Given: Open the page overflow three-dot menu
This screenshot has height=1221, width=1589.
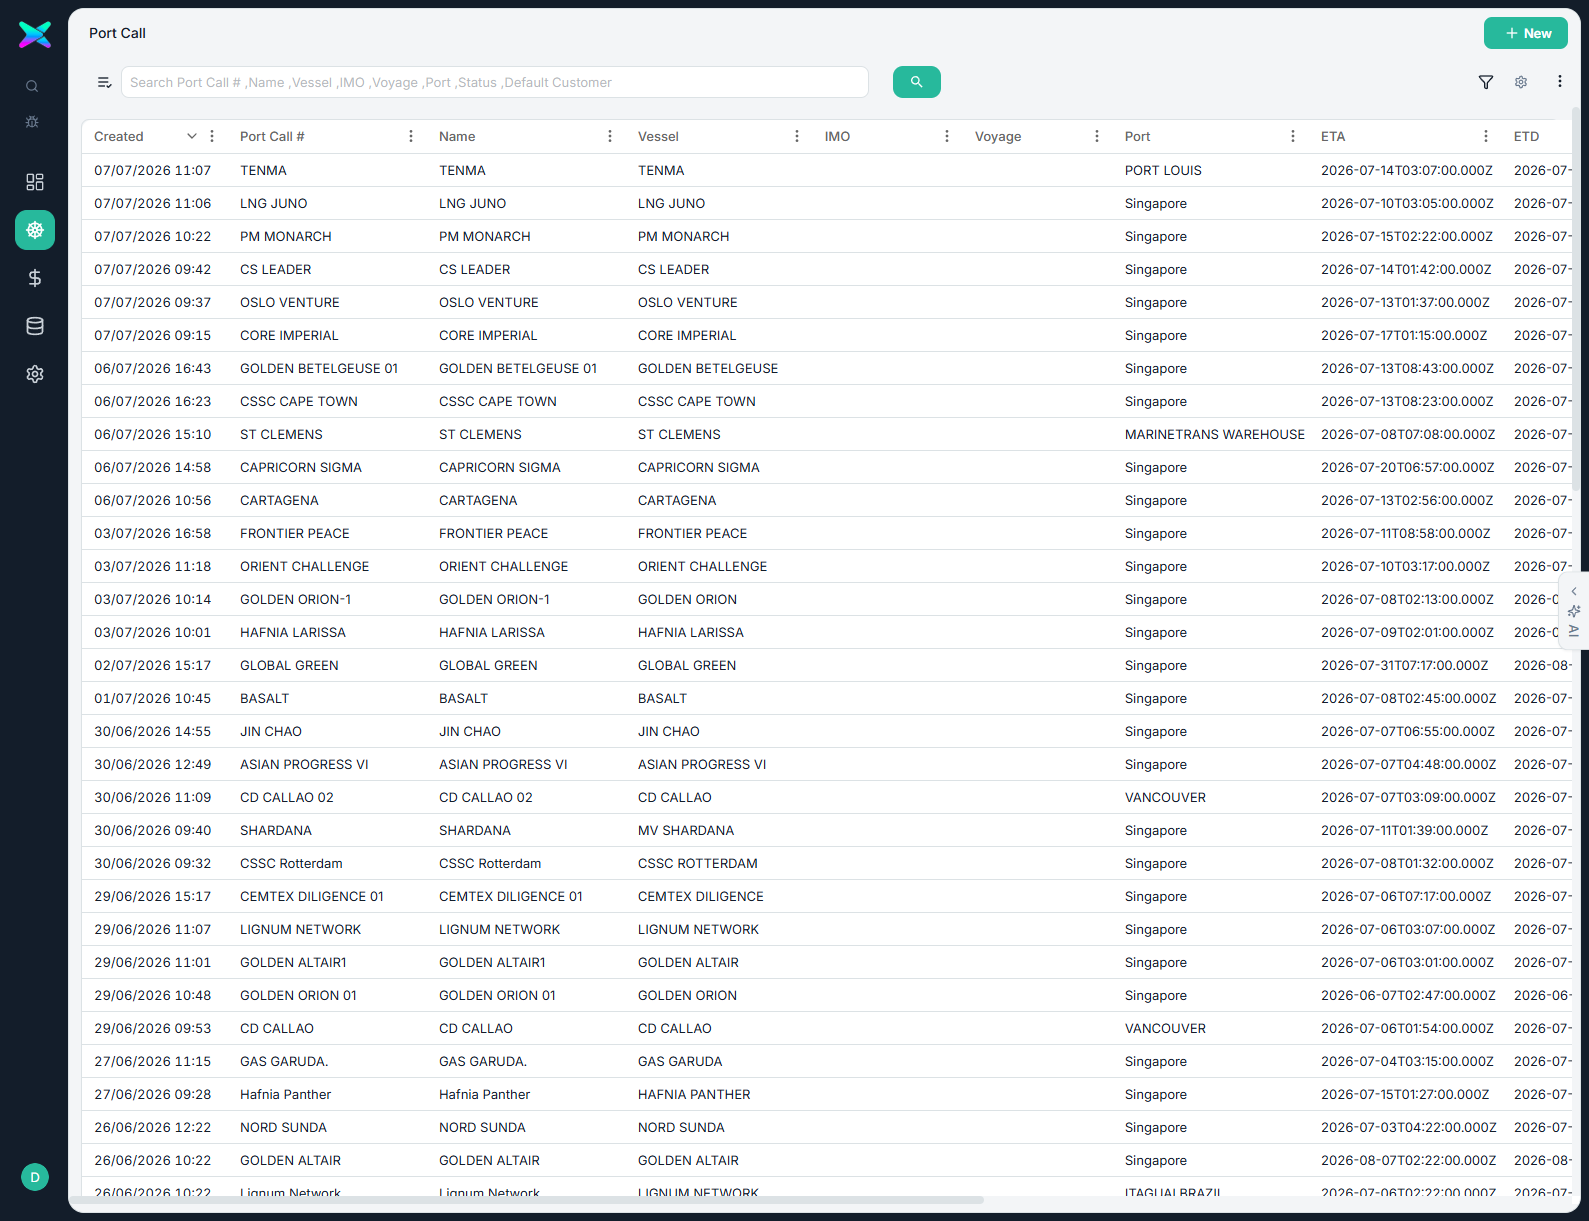Looking at the screenshot, I should pos(1560,81).
